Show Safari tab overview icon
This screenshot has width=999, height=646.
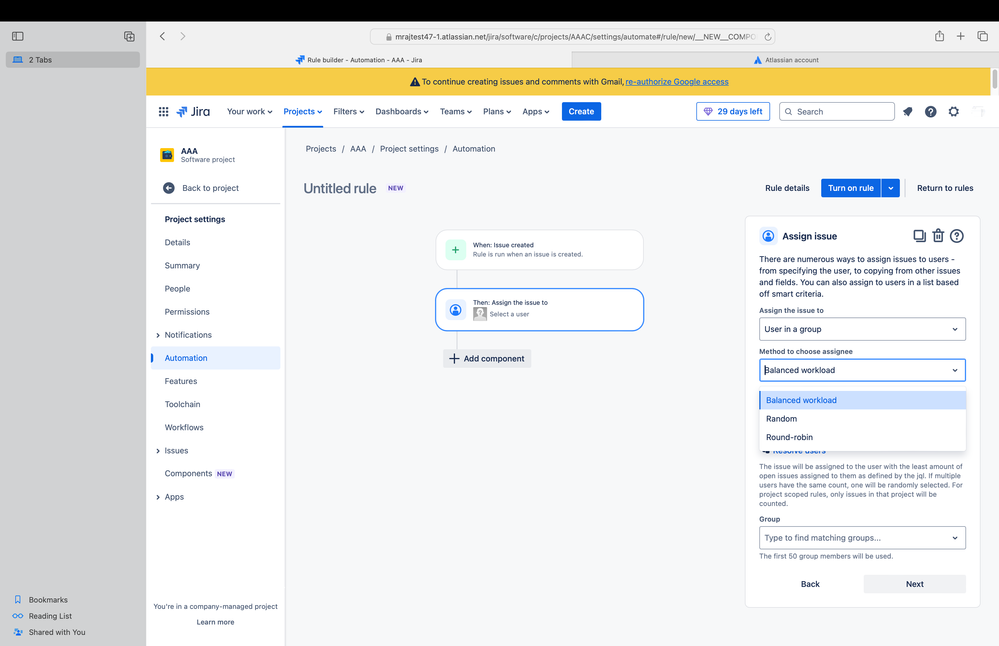pyautogui.click(x=982, y=36)
